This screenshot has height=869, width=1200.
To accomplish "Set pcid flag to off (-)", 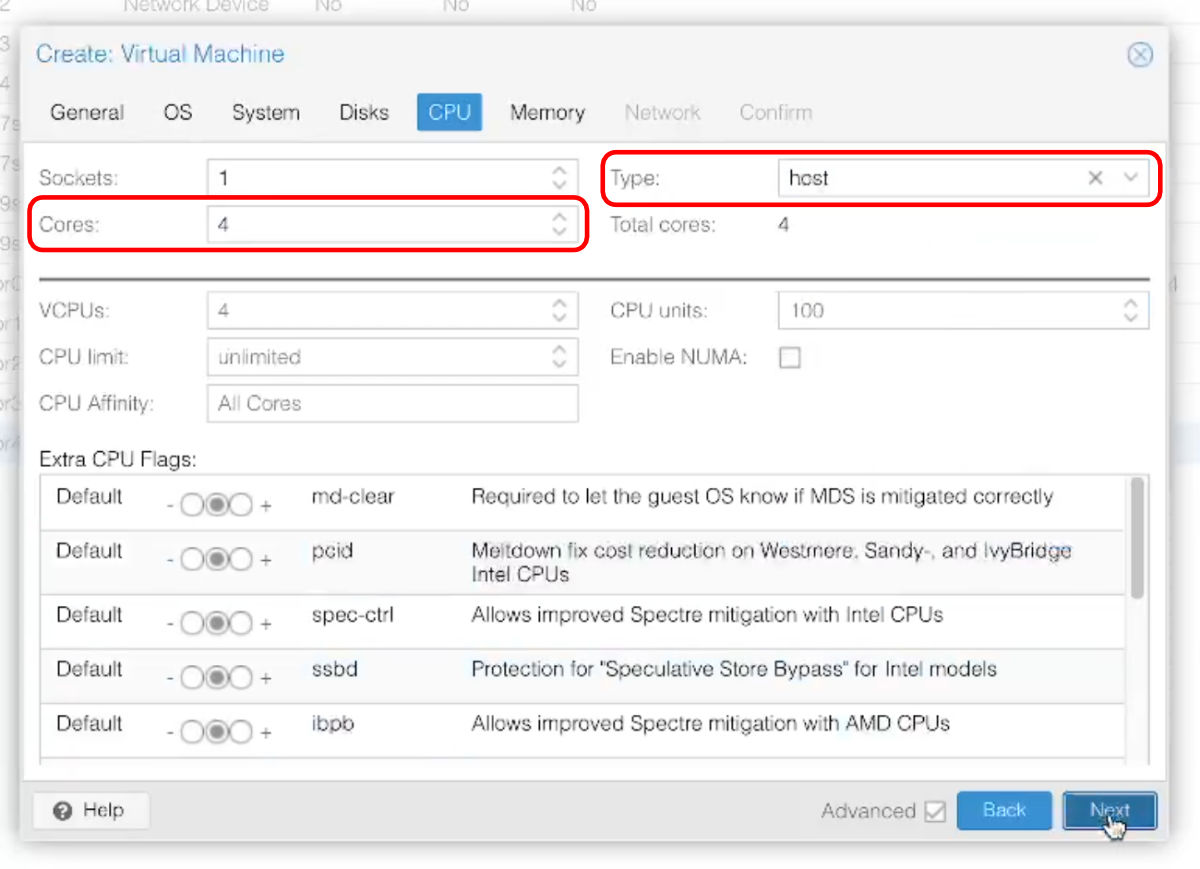I will click(192, 560).
